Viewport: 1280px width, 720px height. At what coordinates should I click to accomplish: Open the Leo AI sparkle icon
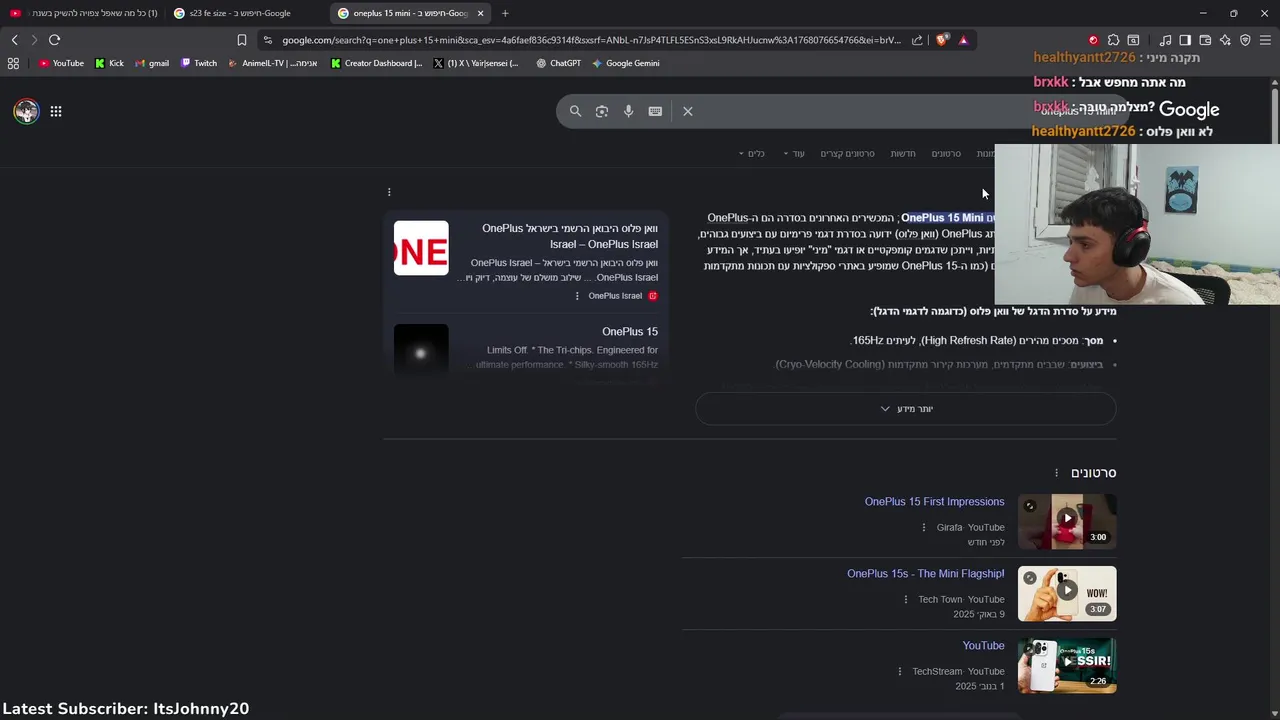pyautogui.click(x=1225, y=40)
